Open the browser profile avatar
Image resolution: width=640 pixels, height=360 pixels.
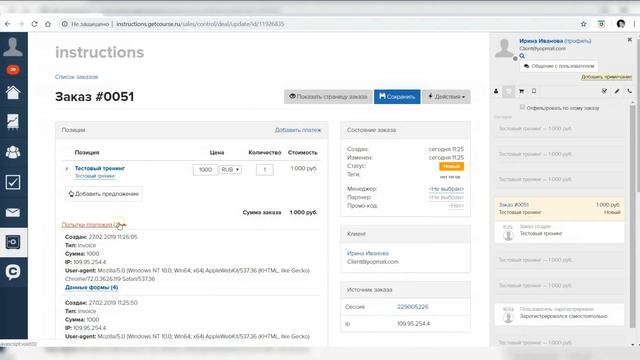point(621,24)
